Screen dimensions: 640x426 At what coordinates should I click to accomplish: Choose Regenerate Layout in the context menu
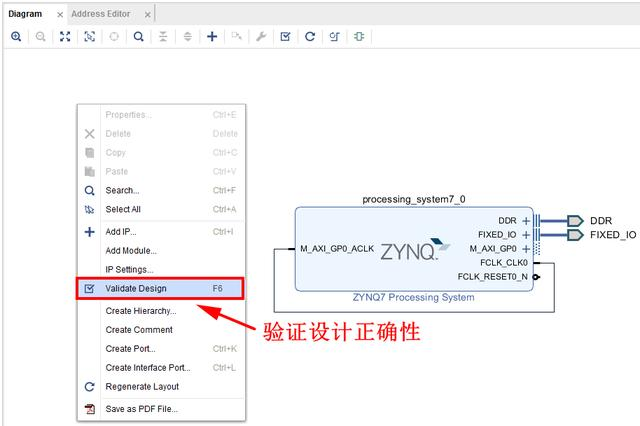(162, 386)
